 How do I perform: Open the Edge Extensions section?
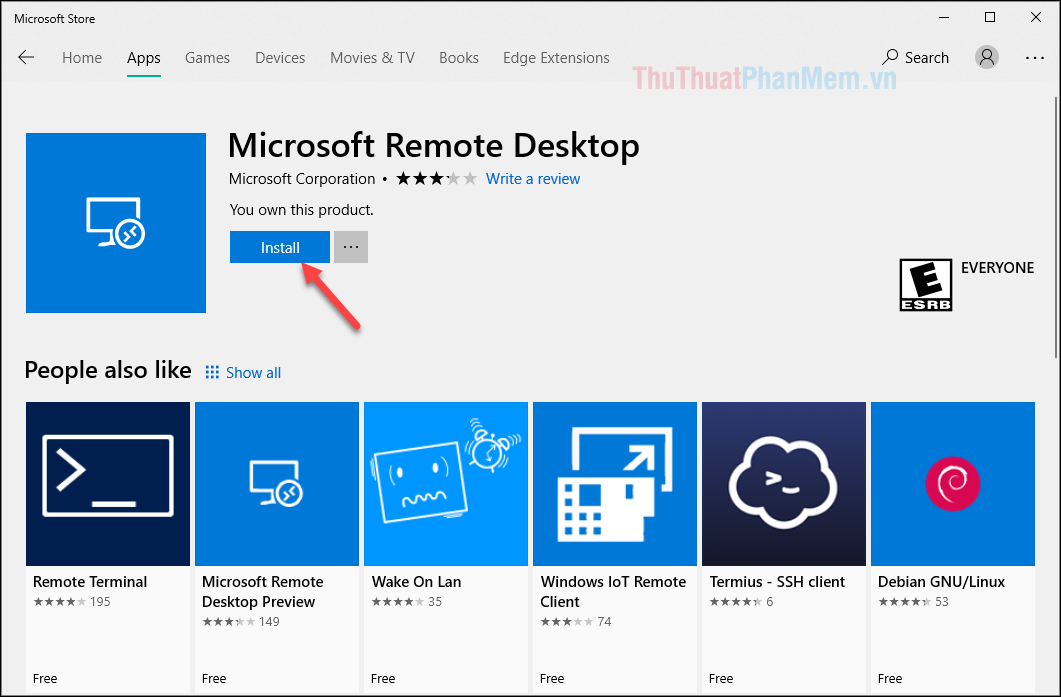click(556, 57)
